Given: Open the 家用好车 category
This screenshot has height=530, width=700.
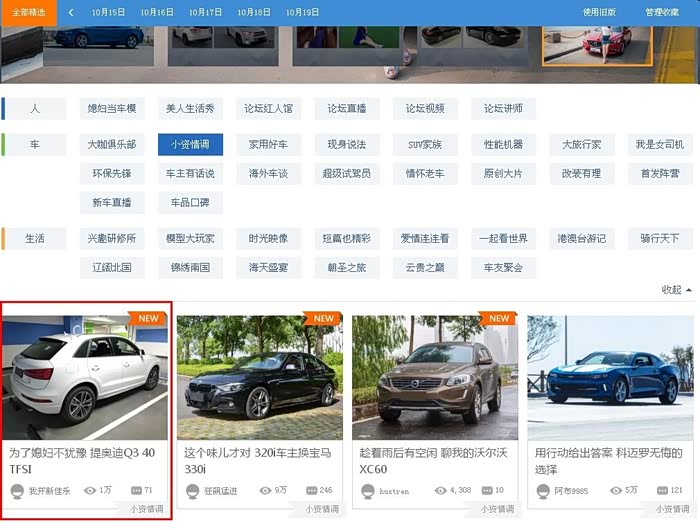Looking at the screenshot, I should point(268,145).
